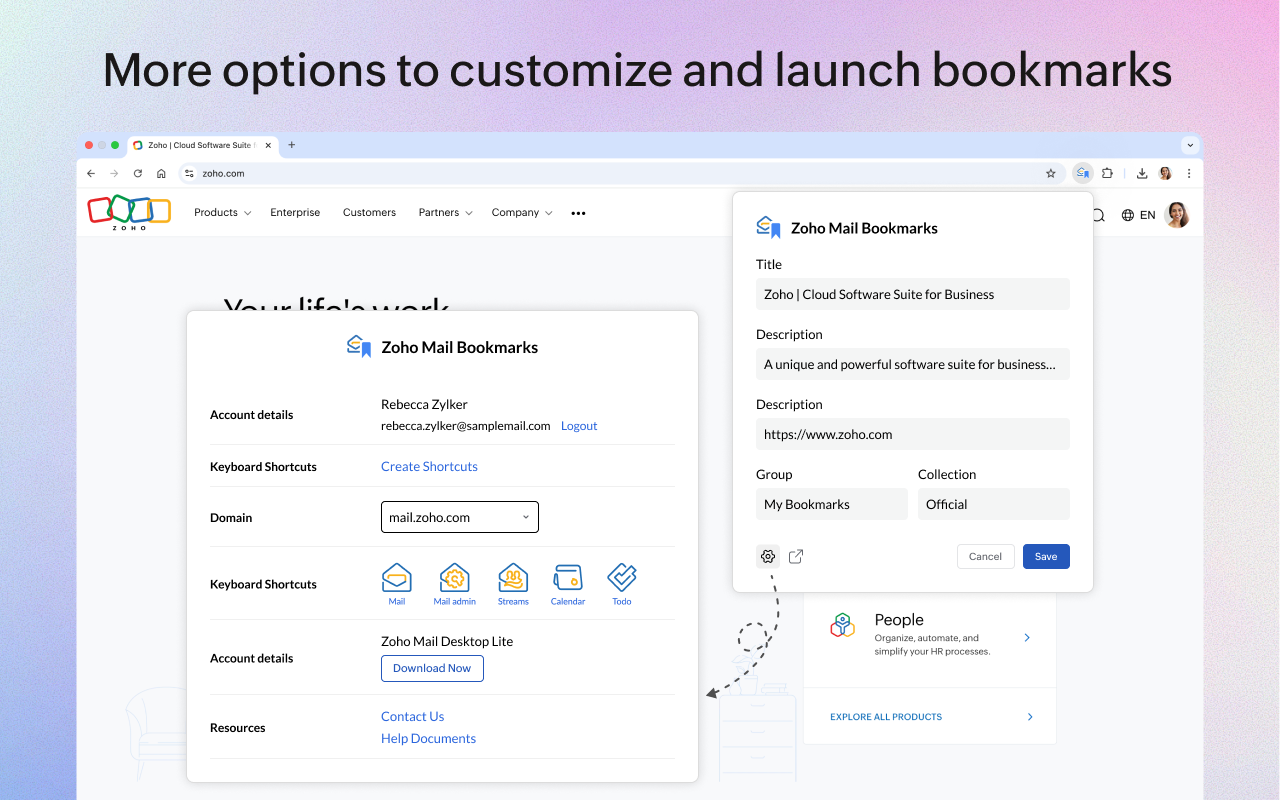This screenshot has width=1280, height=800.
Task: Select the Mail admin shortcut icon
Action: (454, 577)
